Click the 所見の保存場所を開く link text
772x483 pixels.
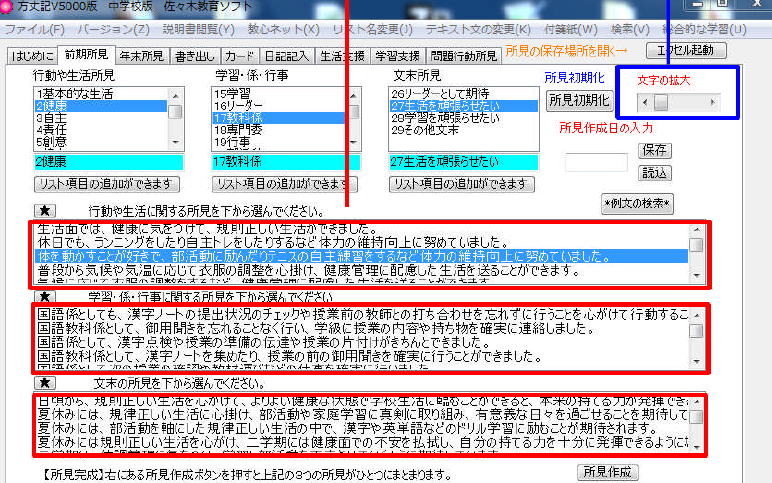coord(567,51)
